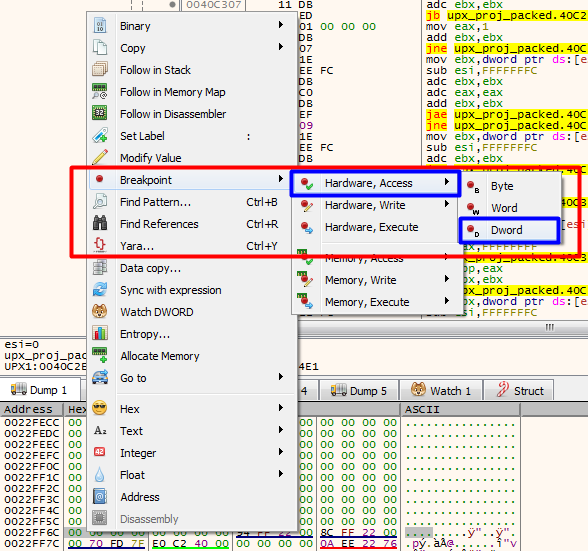Click the Find References binoculars icon

(100, 224)
